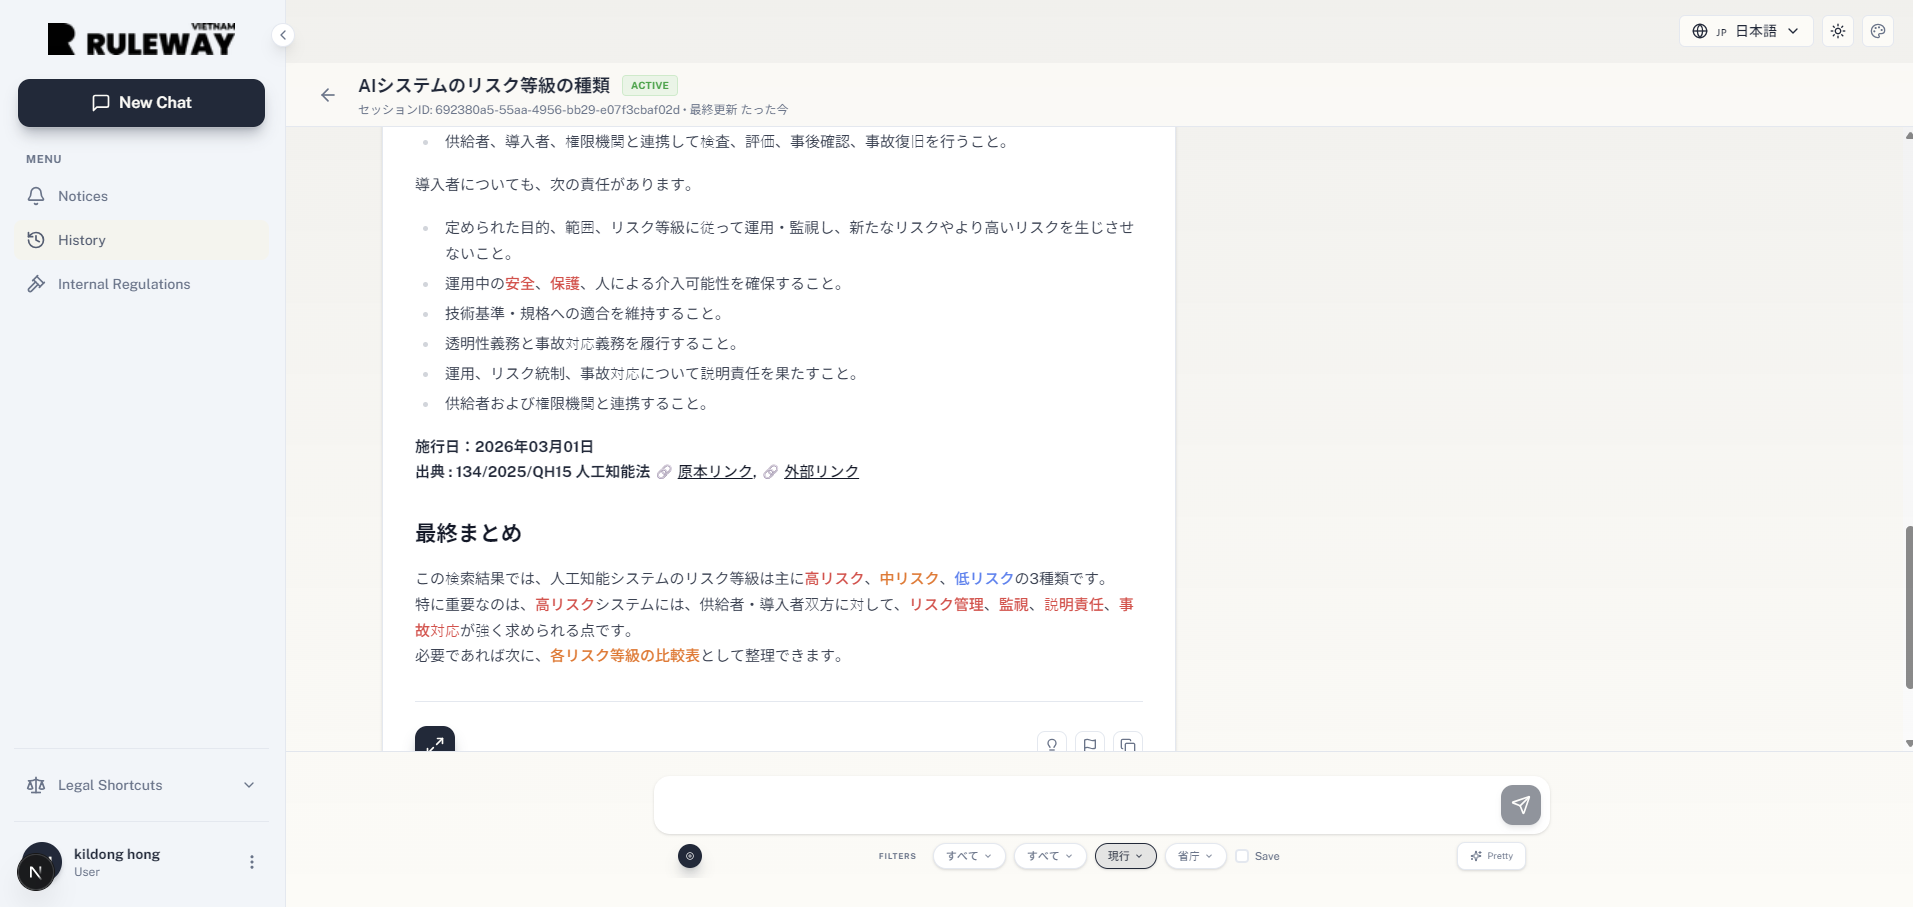Click the lightbulb icon under the response
Image resolution: width=1913 pixels, height=907 pixels.
click(x=1052, y=744)
